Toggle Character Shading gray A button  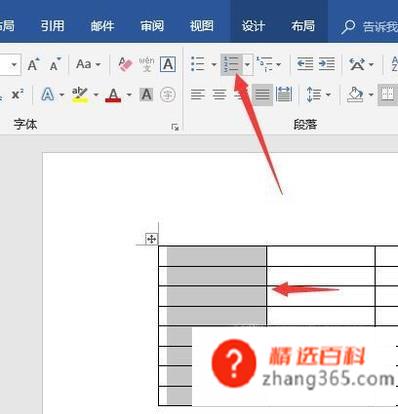(x=146, y=95)
